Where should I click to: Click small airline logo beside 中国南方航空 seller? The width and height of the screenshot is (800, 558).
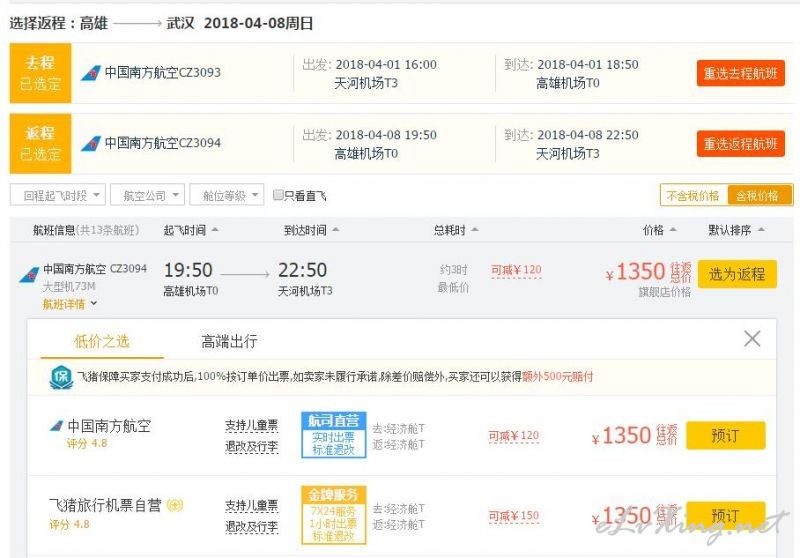(x=56, y=425)
